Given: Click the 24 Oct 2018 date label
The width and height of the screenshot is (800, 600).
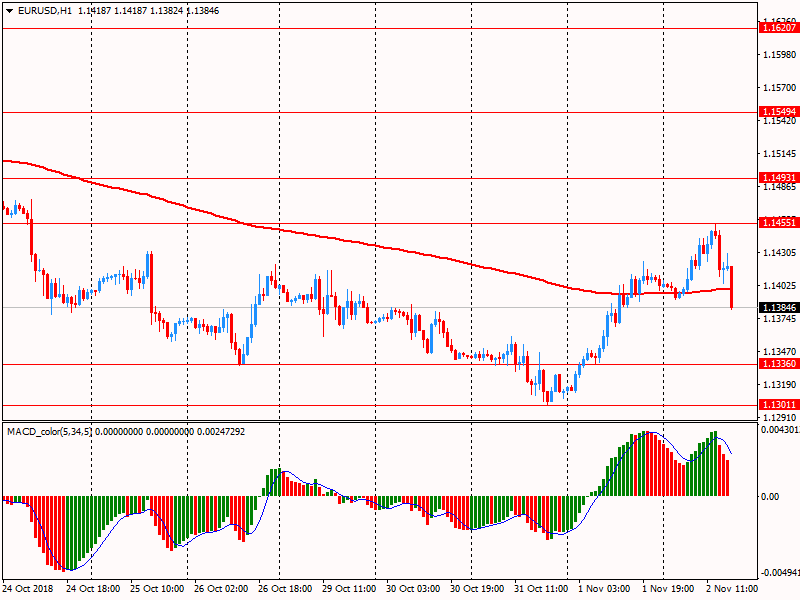Looking at the screenshot, I should (28, 588).
